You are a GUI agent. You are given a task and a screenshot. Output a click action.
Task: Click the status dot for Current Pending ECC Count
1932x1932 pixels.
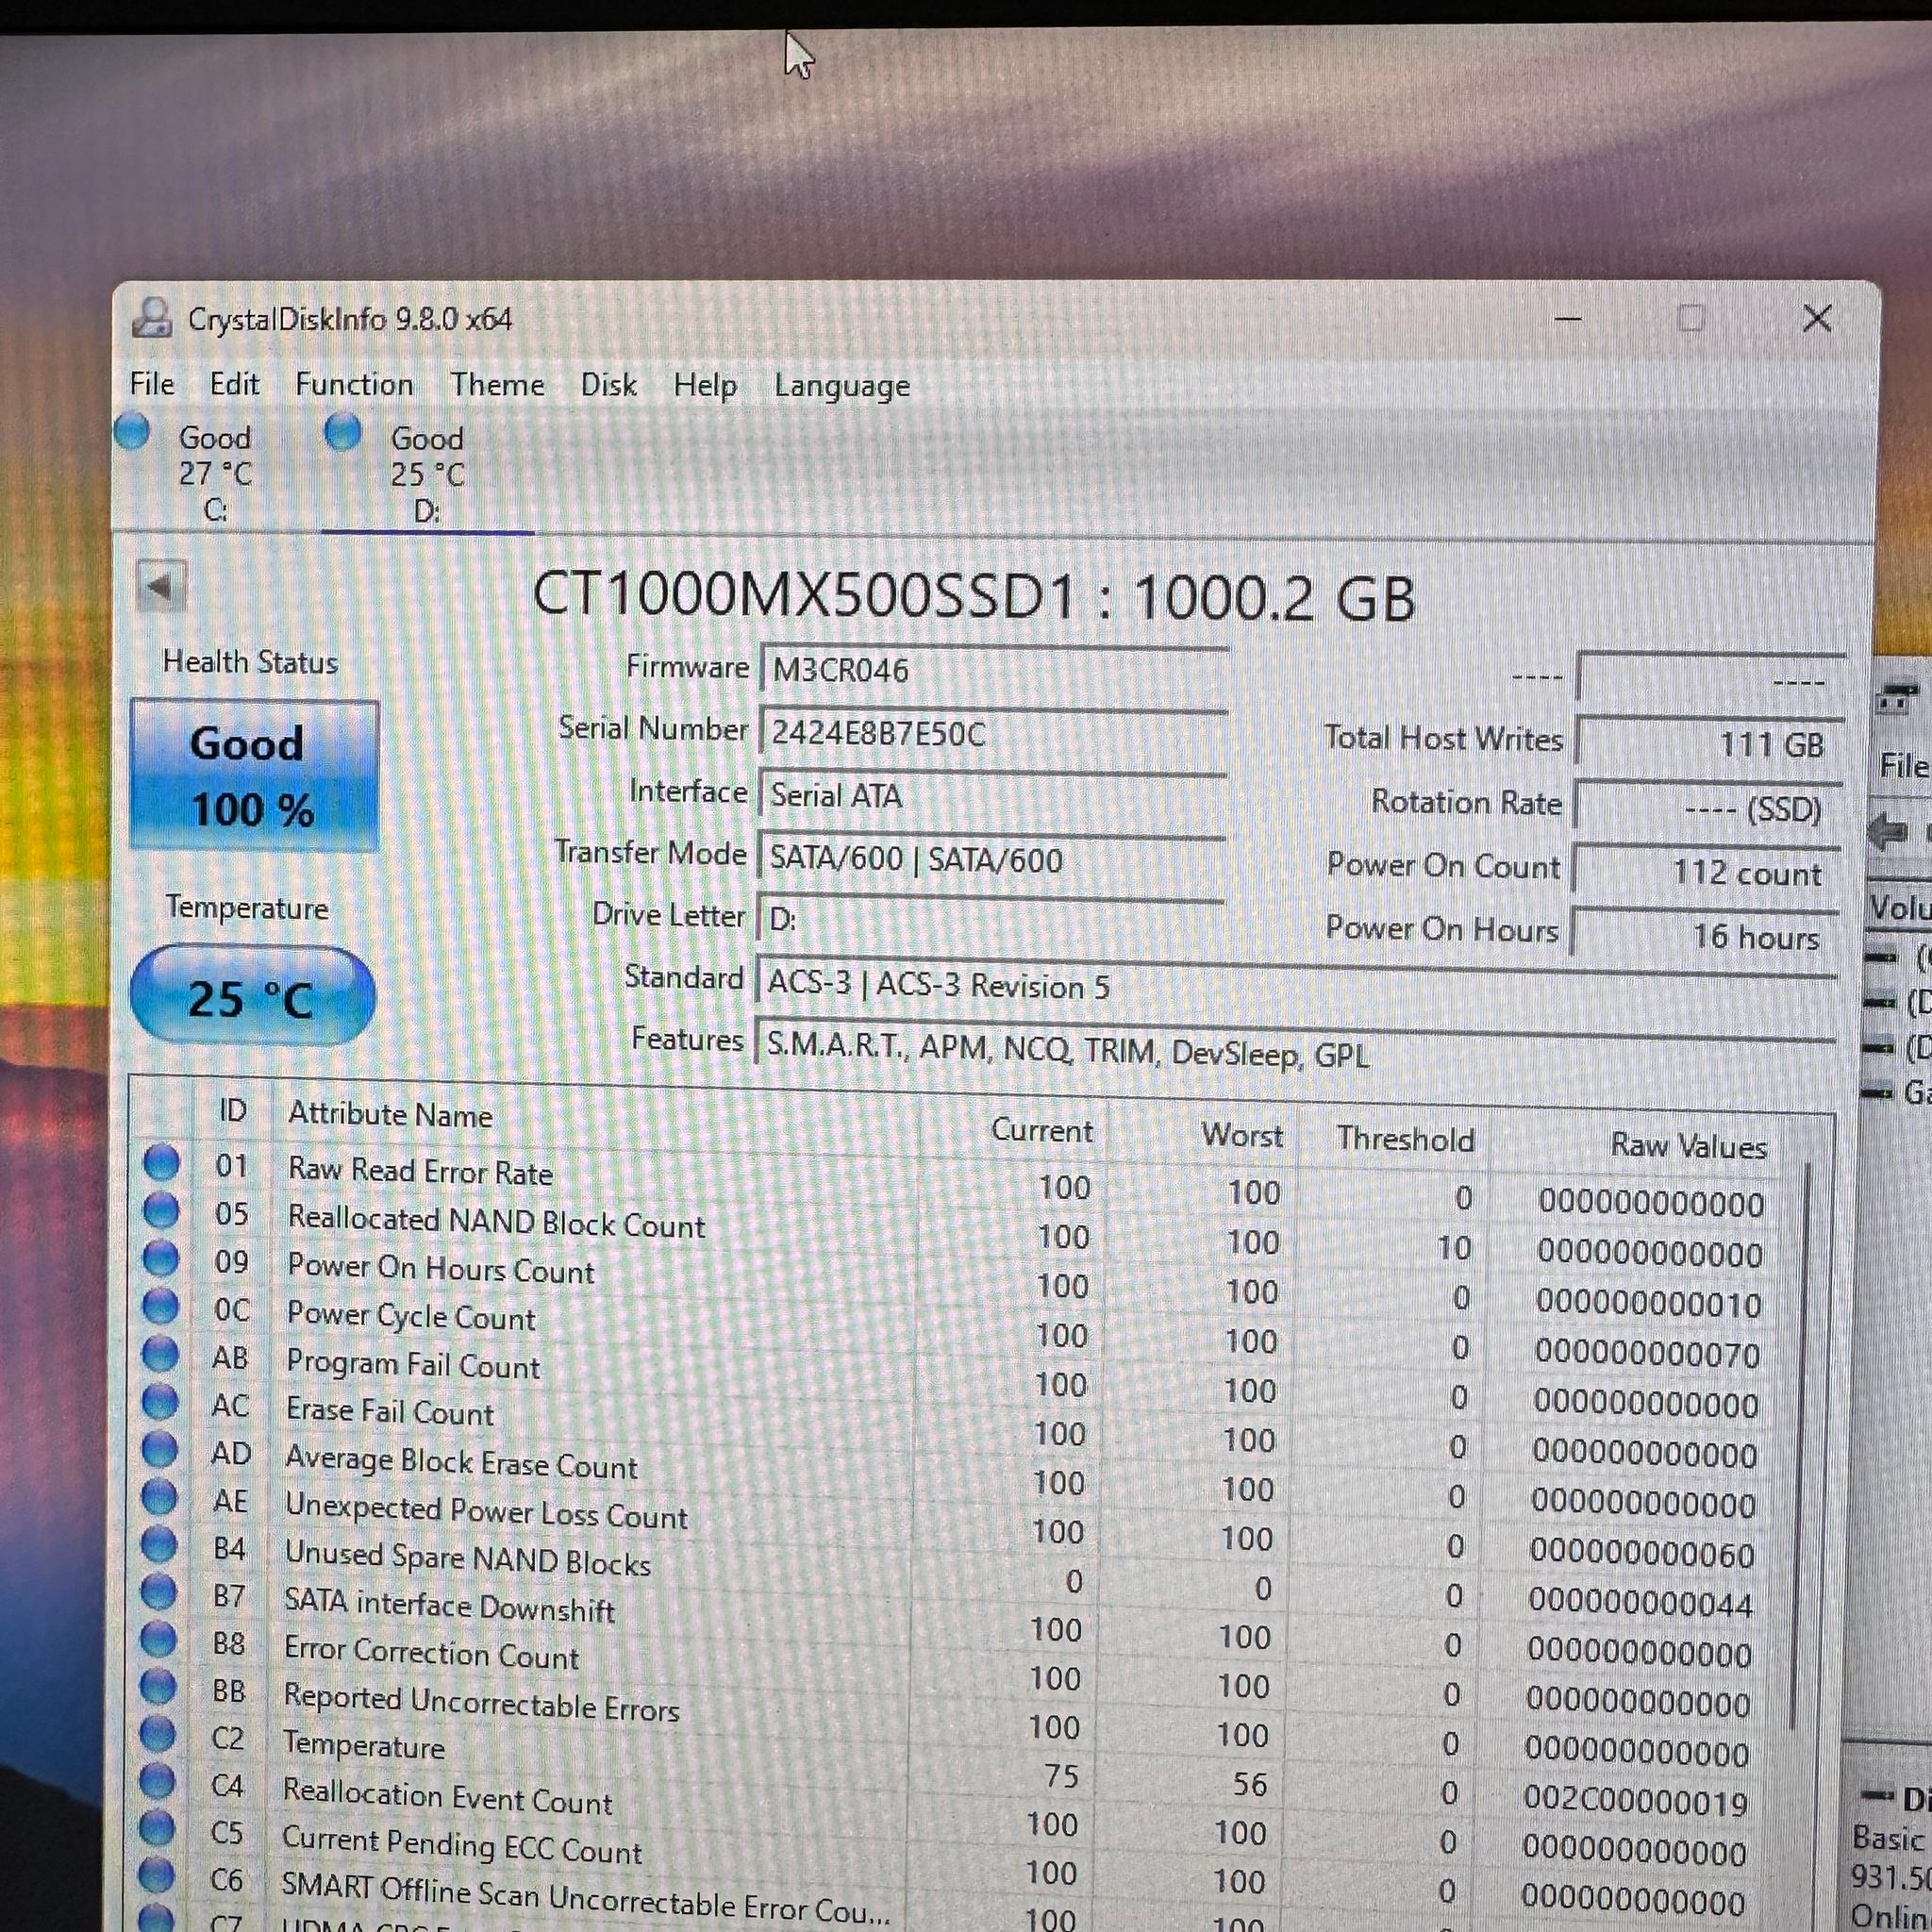(x=157, y=1829)
